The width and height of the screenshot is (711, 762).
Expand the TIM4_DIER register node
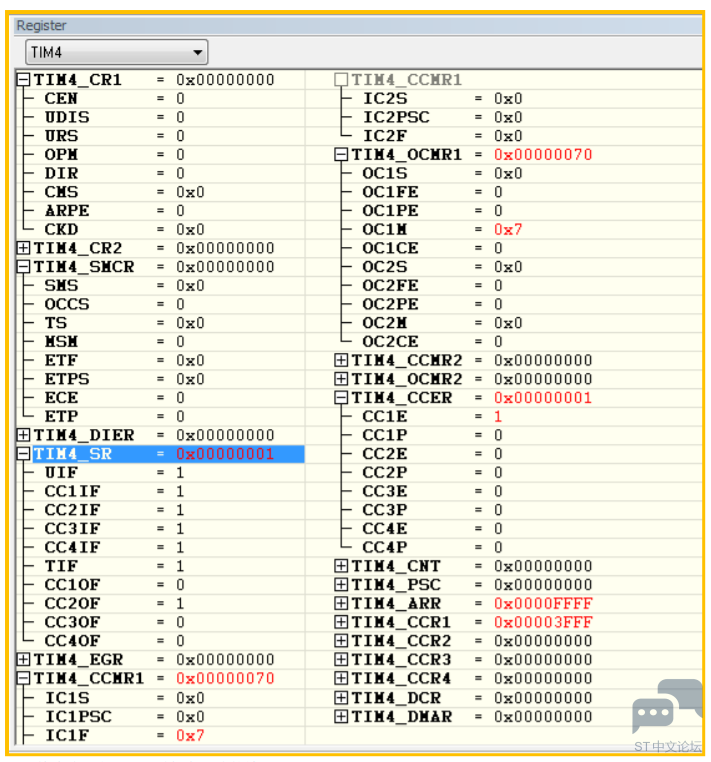[24, 435]
